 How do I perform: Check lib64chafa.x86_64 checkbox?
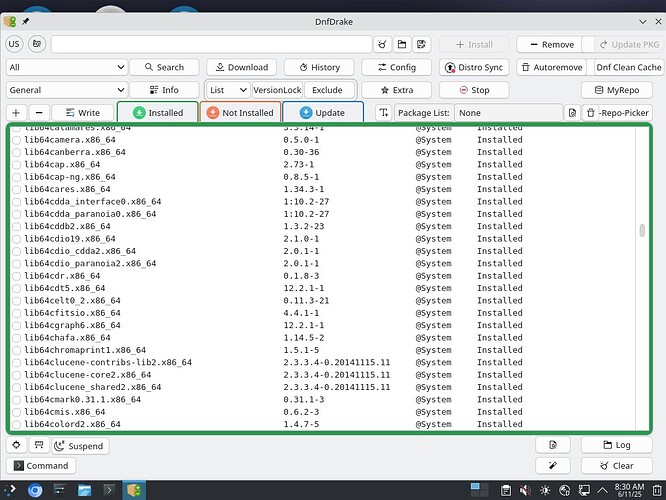click(17, 338)
